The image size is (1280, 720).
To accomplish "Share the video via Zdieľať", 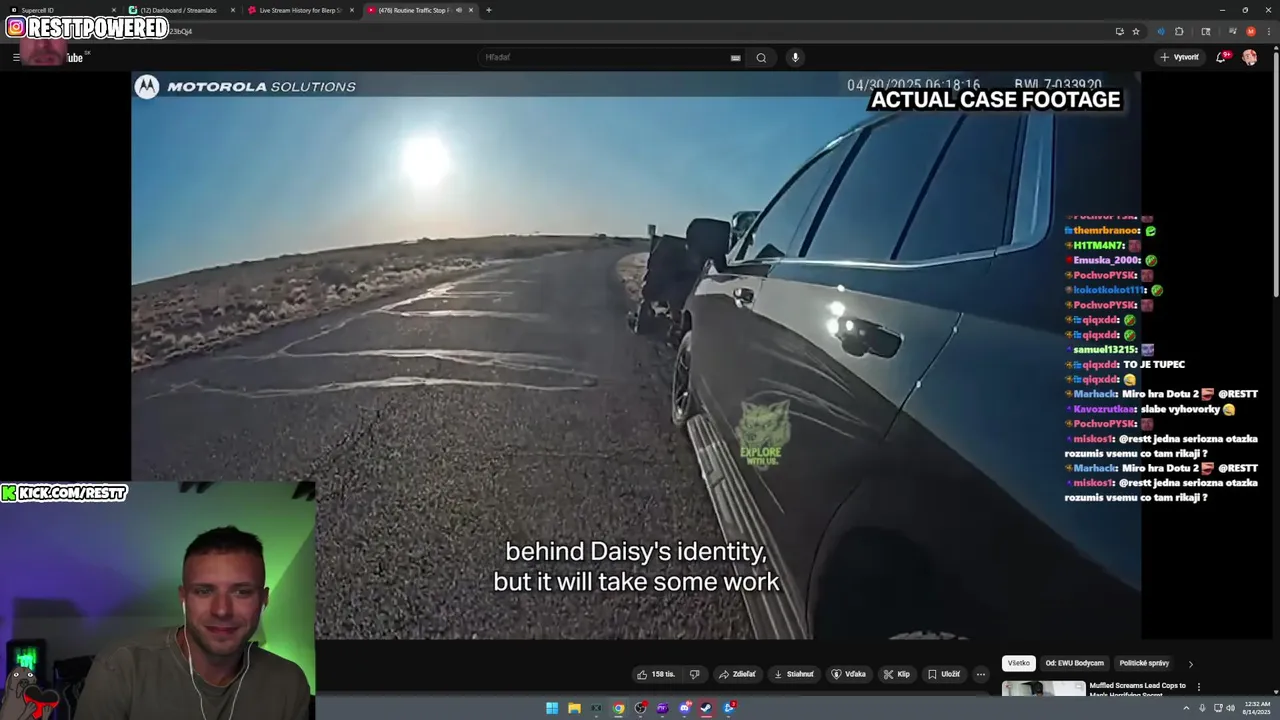I will click(738, 674).
